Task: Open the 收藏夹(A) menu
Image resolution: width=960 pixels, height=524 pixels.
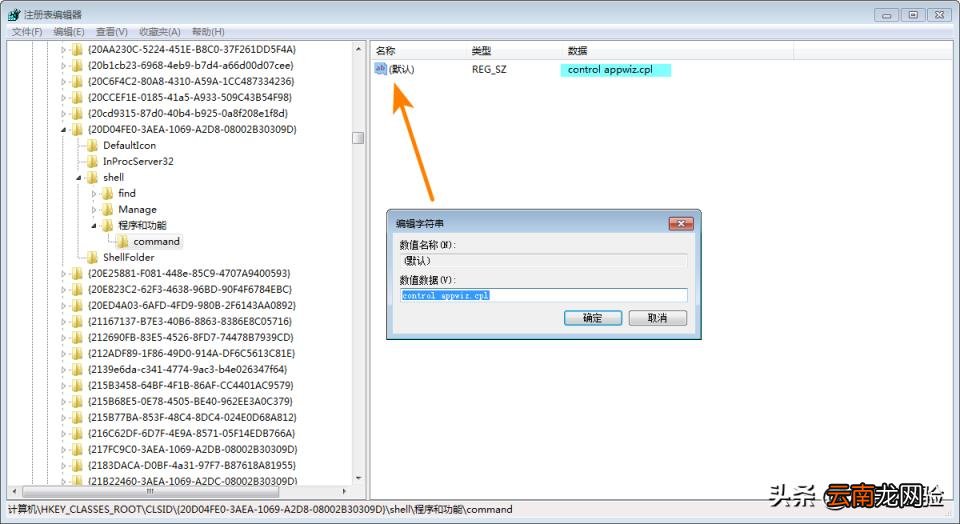Action: click(159, 32)
